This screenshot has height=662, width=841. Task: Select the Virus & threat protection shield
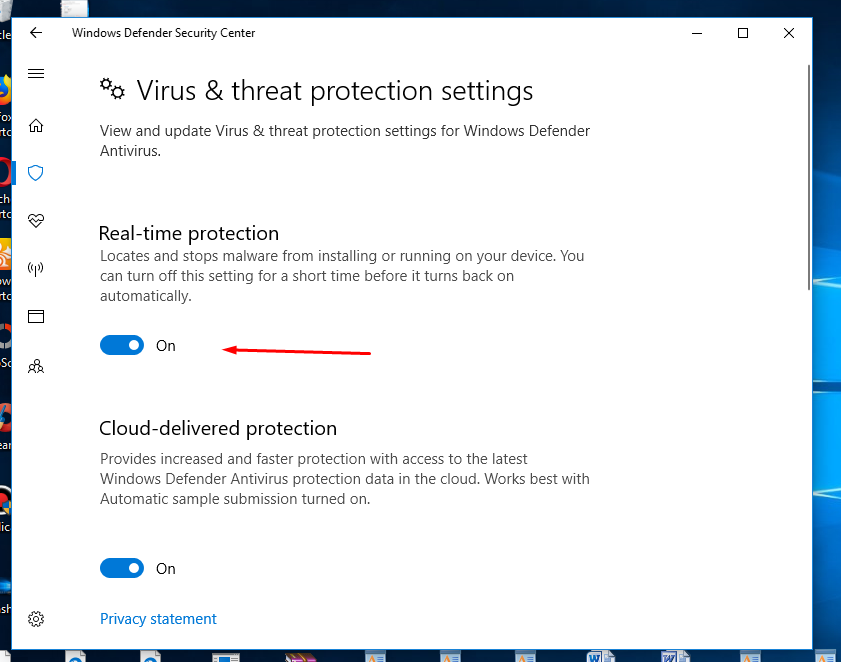[x=36, y=173]
